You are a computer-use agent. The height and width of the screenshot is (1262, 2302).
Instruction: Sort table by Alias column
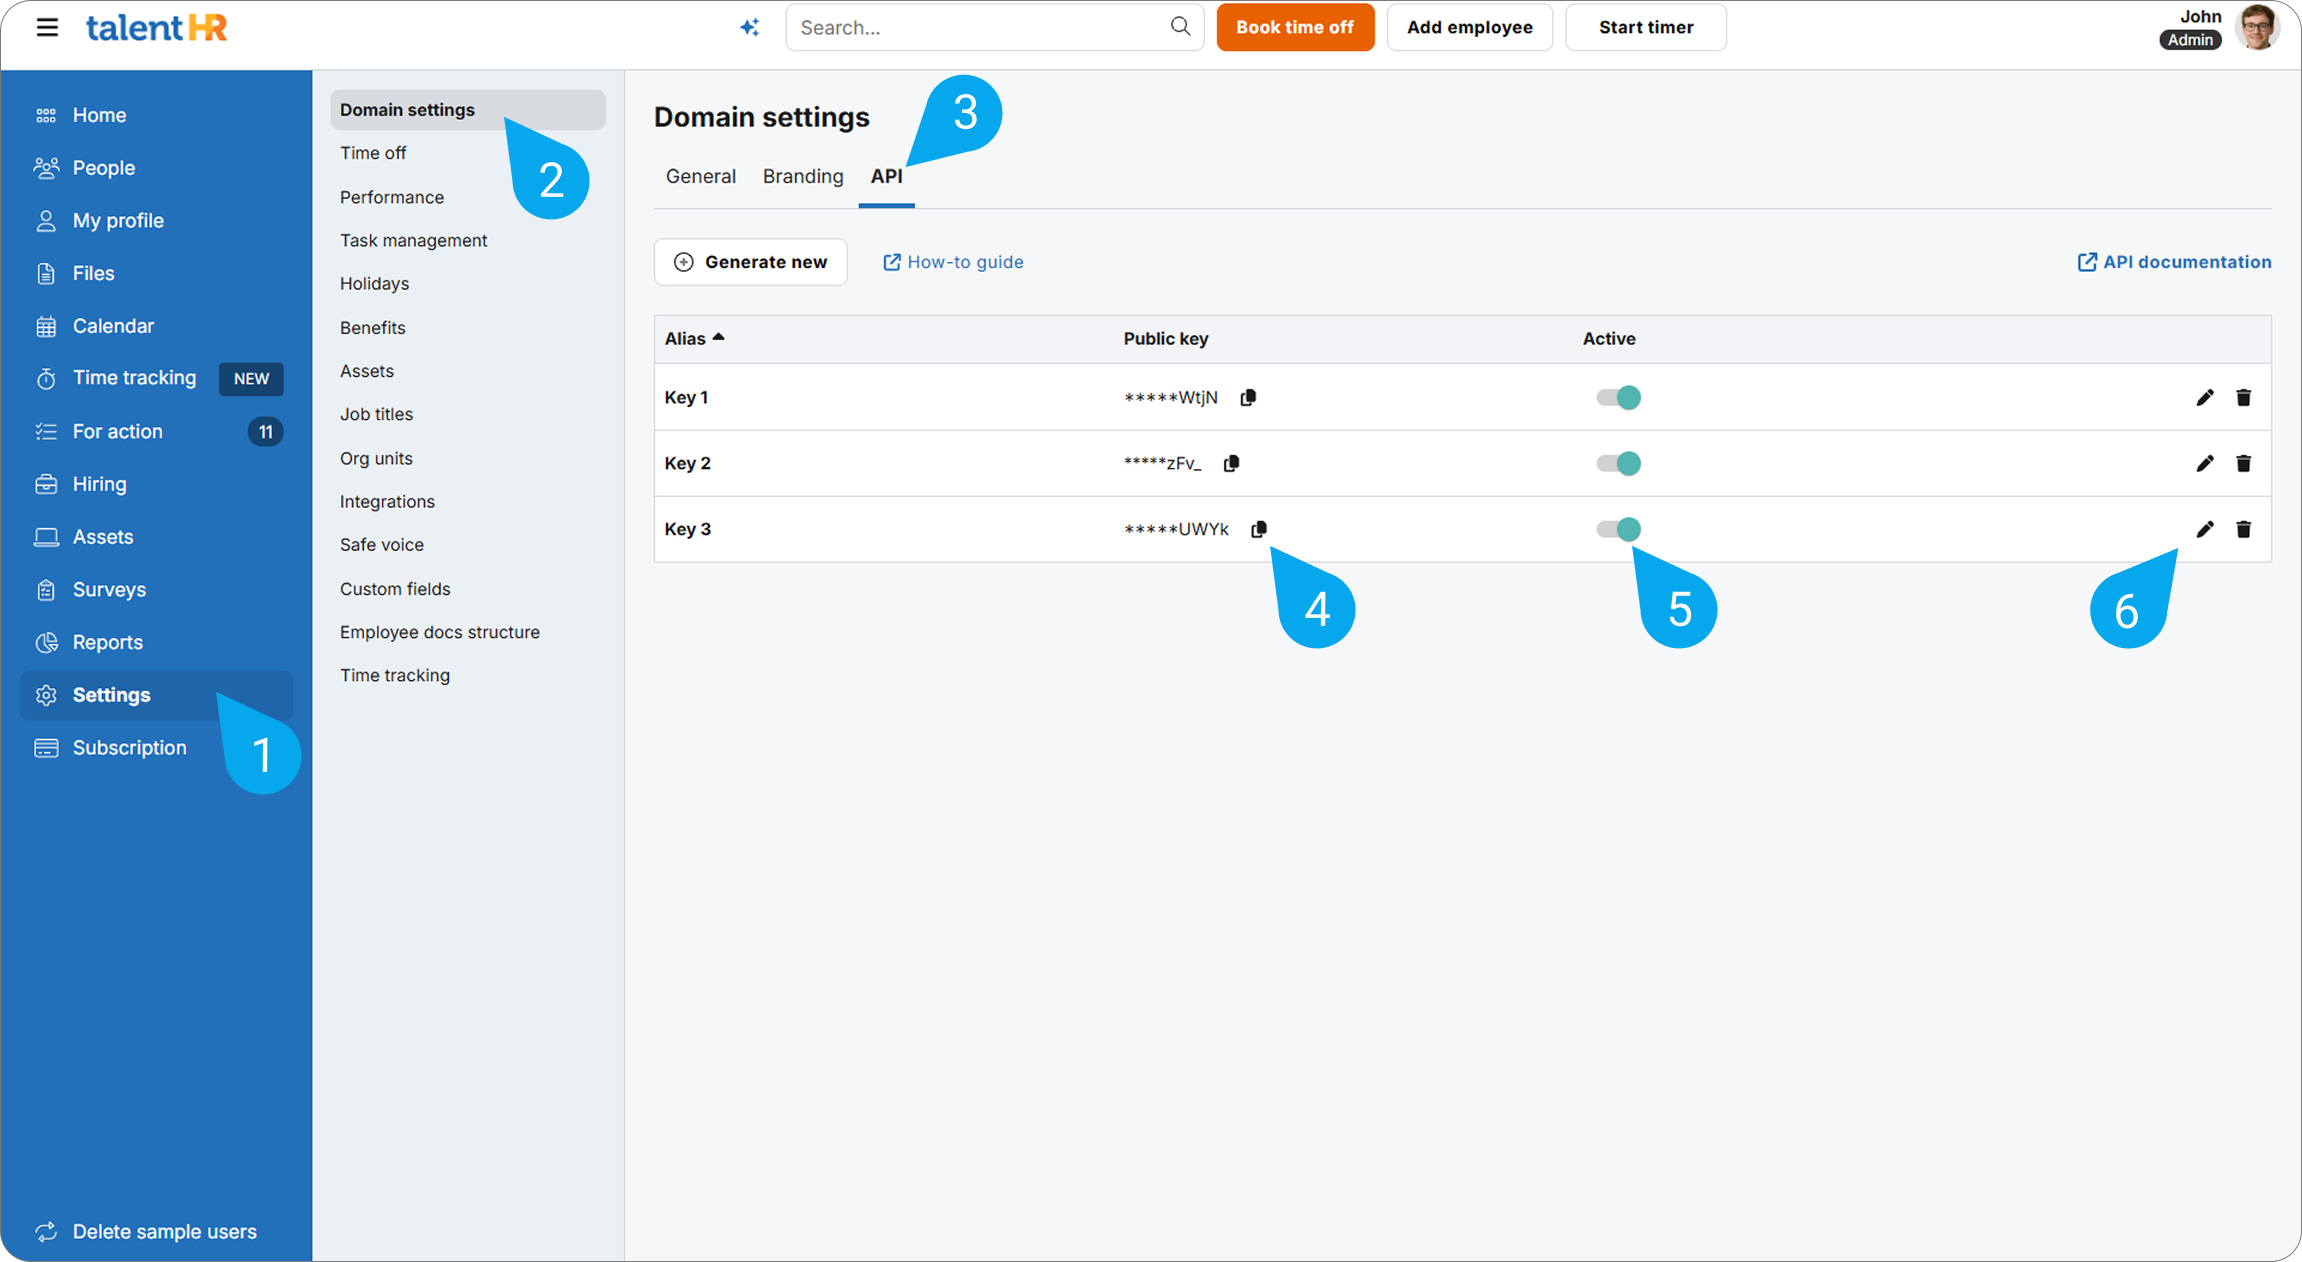click(x=694, y=339)
